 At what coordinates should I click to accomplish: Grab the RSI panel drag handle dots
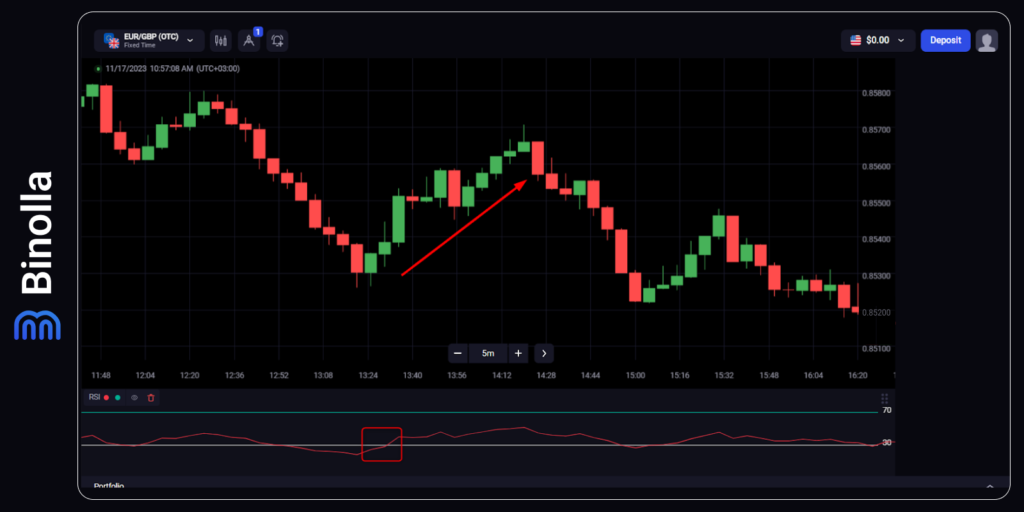pyautogui.click(x=884, y=398)
